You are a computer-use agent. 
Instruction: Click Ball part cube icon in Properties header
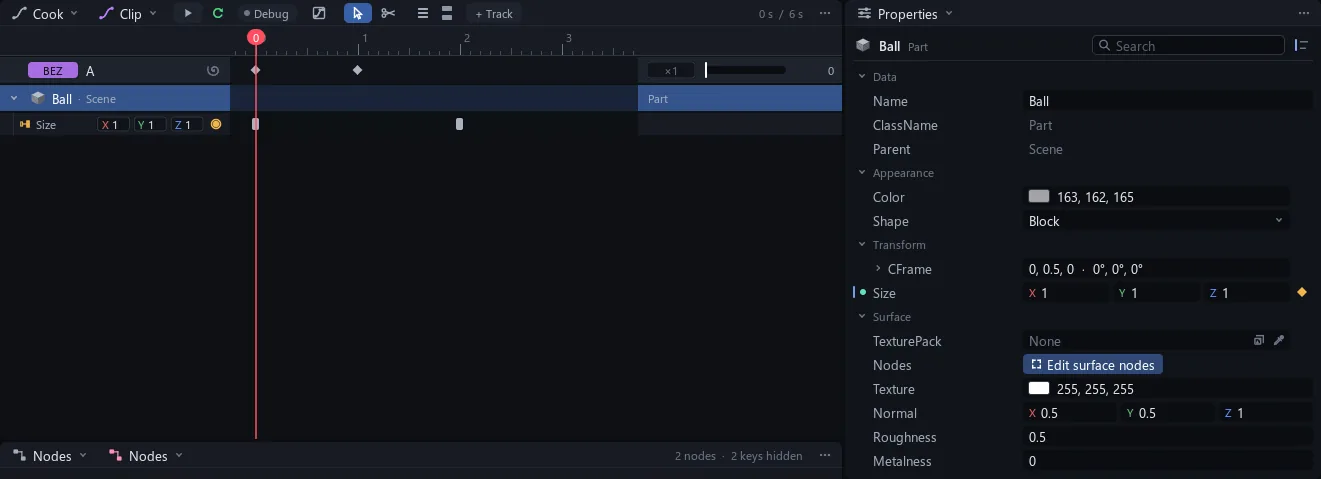(x=863, y=46)
